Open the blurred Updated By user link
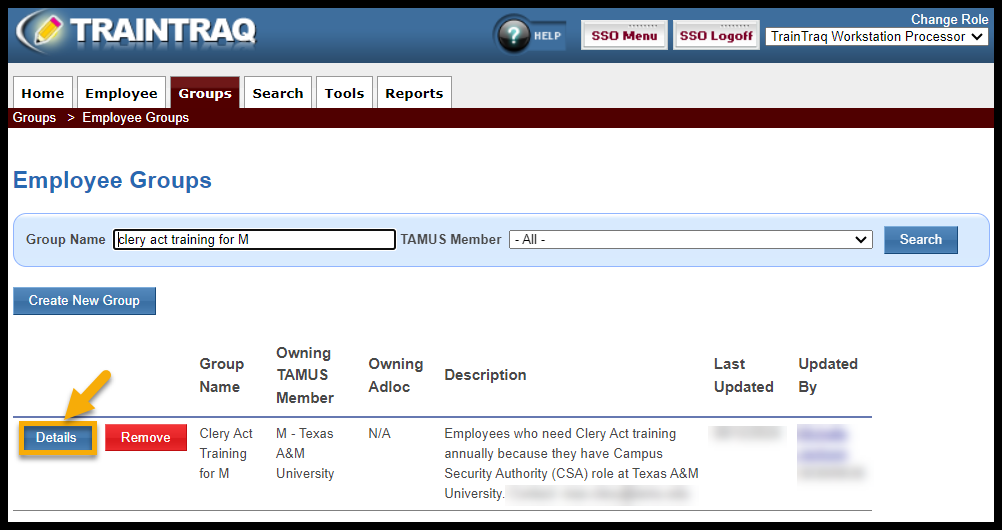Screen dimensions: 1002x530 pyautogui.click(x=823, y=434)
